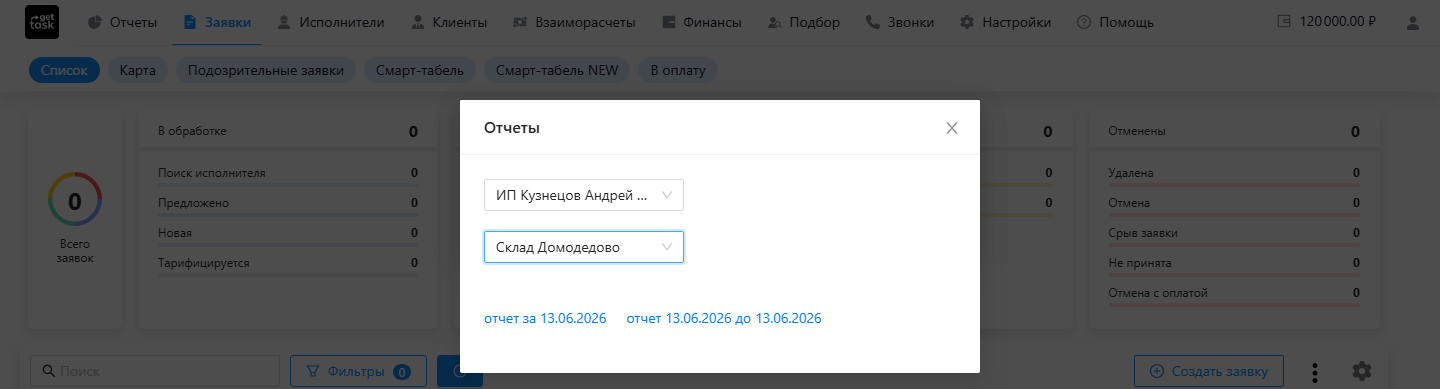
Task: Switch to Подозрительные заявки tab
Action: click(266, 70)
